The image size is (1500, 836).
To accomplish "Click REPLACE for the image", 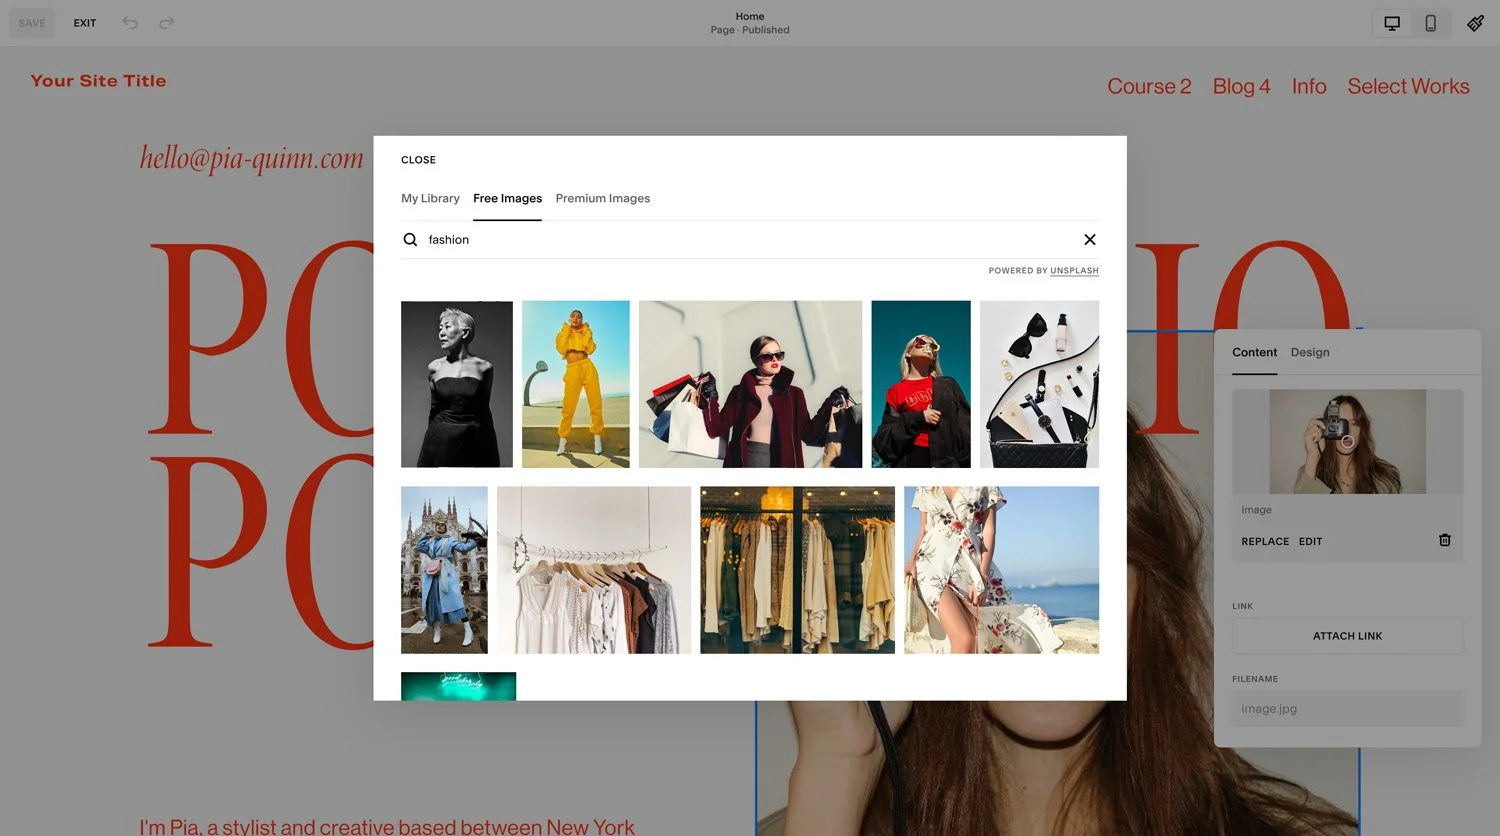I will pos(1265,541).
